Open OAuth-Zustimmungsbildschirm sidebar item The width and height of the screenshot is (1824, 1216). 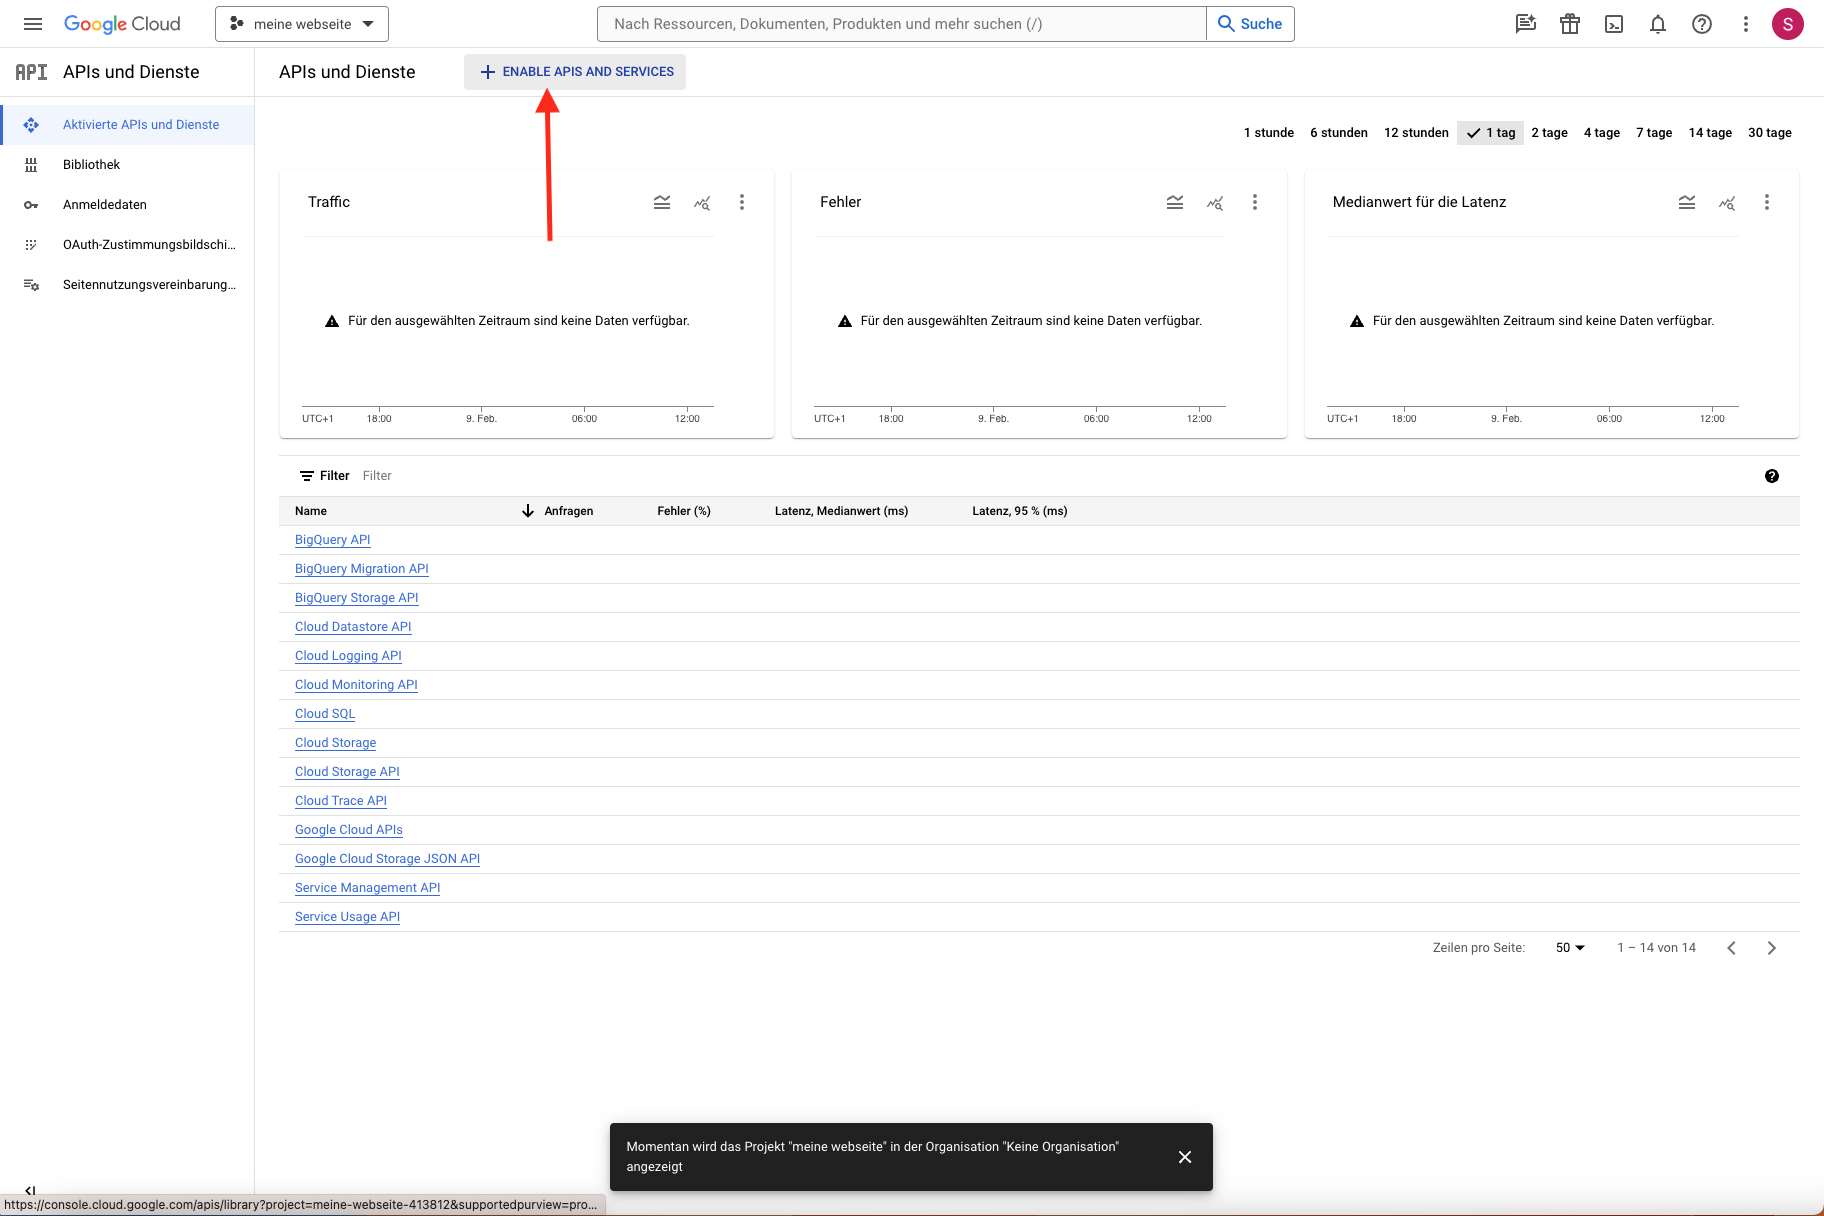coord(127,245)
